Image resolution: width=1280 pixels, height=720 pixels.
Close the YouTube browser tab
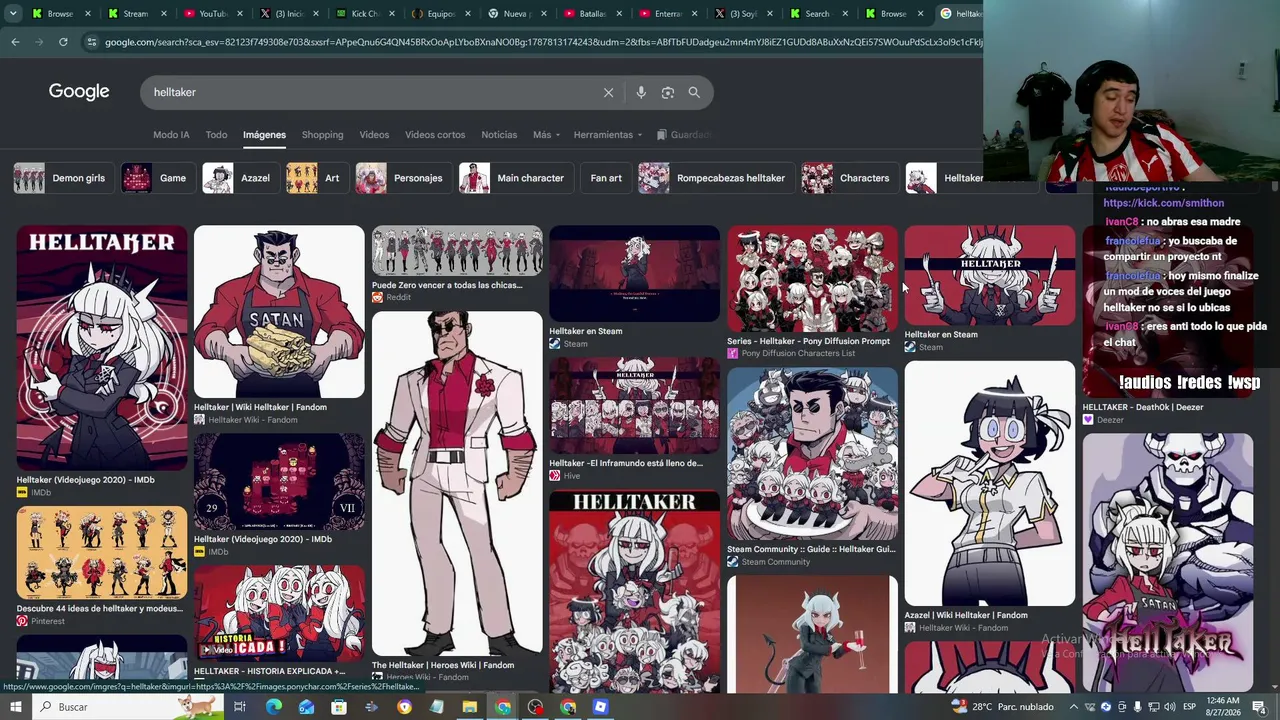tap(241, 14)
